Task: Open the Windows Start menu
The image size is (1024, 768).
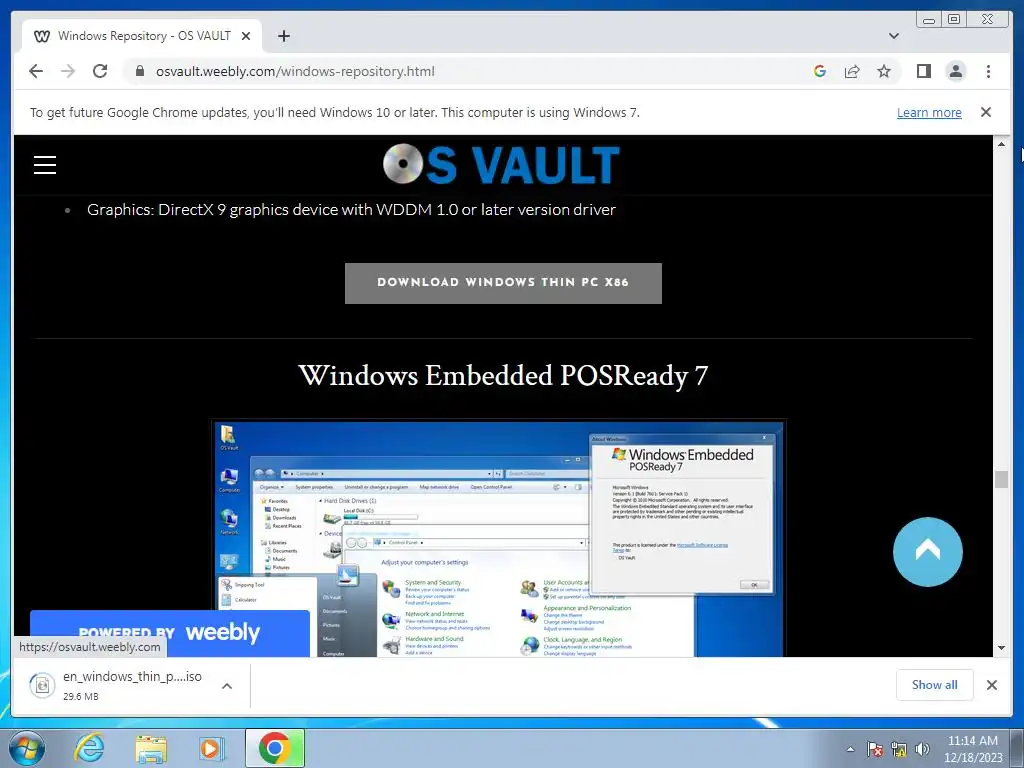Action: [27, 748]
